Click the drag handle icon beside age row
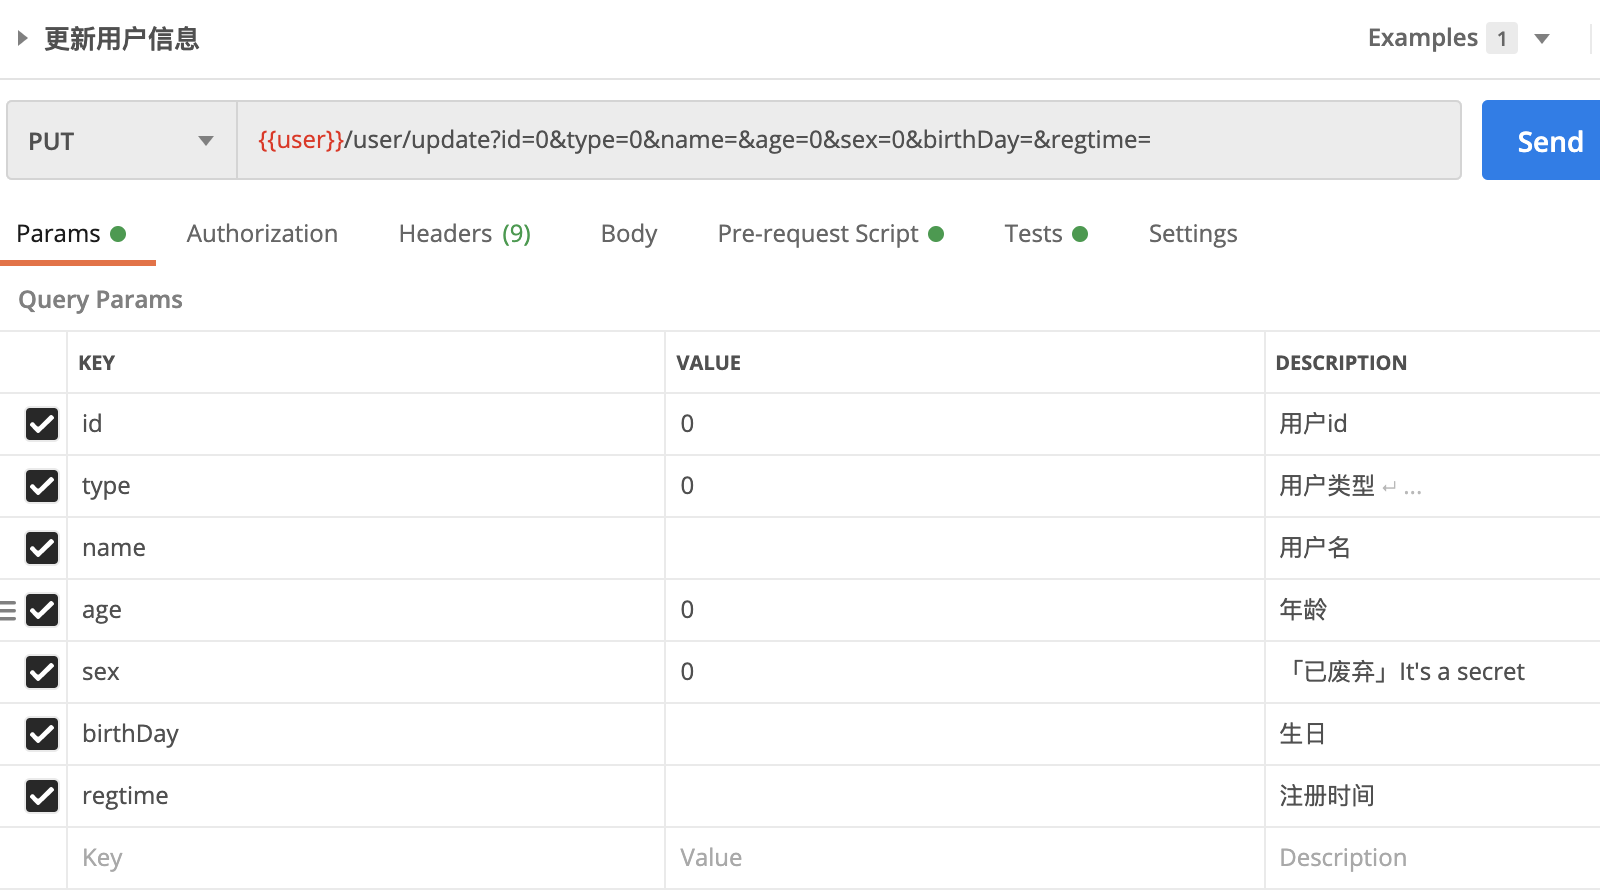Screen dimensions: 1600x892 (x=8, y=610)
